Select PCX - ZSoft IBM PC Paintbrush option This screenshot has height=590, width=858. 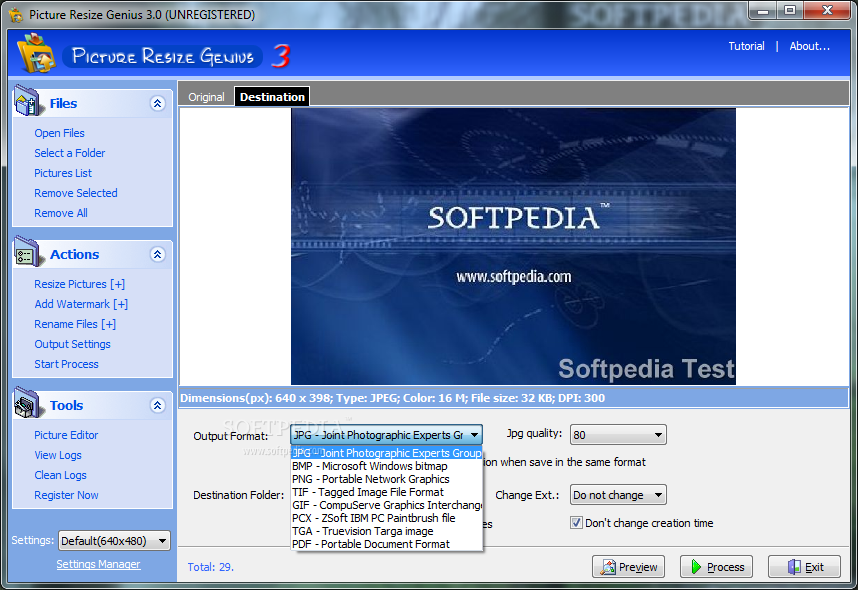pos(387,518)
